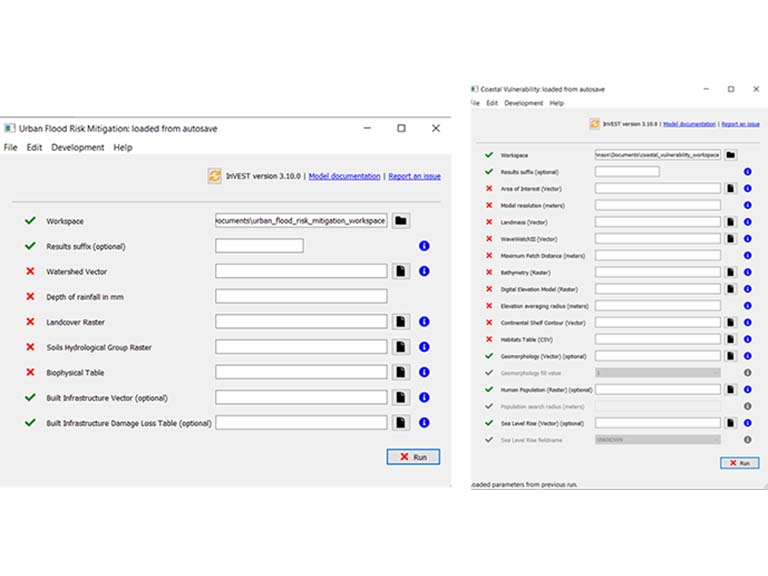
Task: Show info for Soils Hydrological Group Raster
Action: (424, 347)
